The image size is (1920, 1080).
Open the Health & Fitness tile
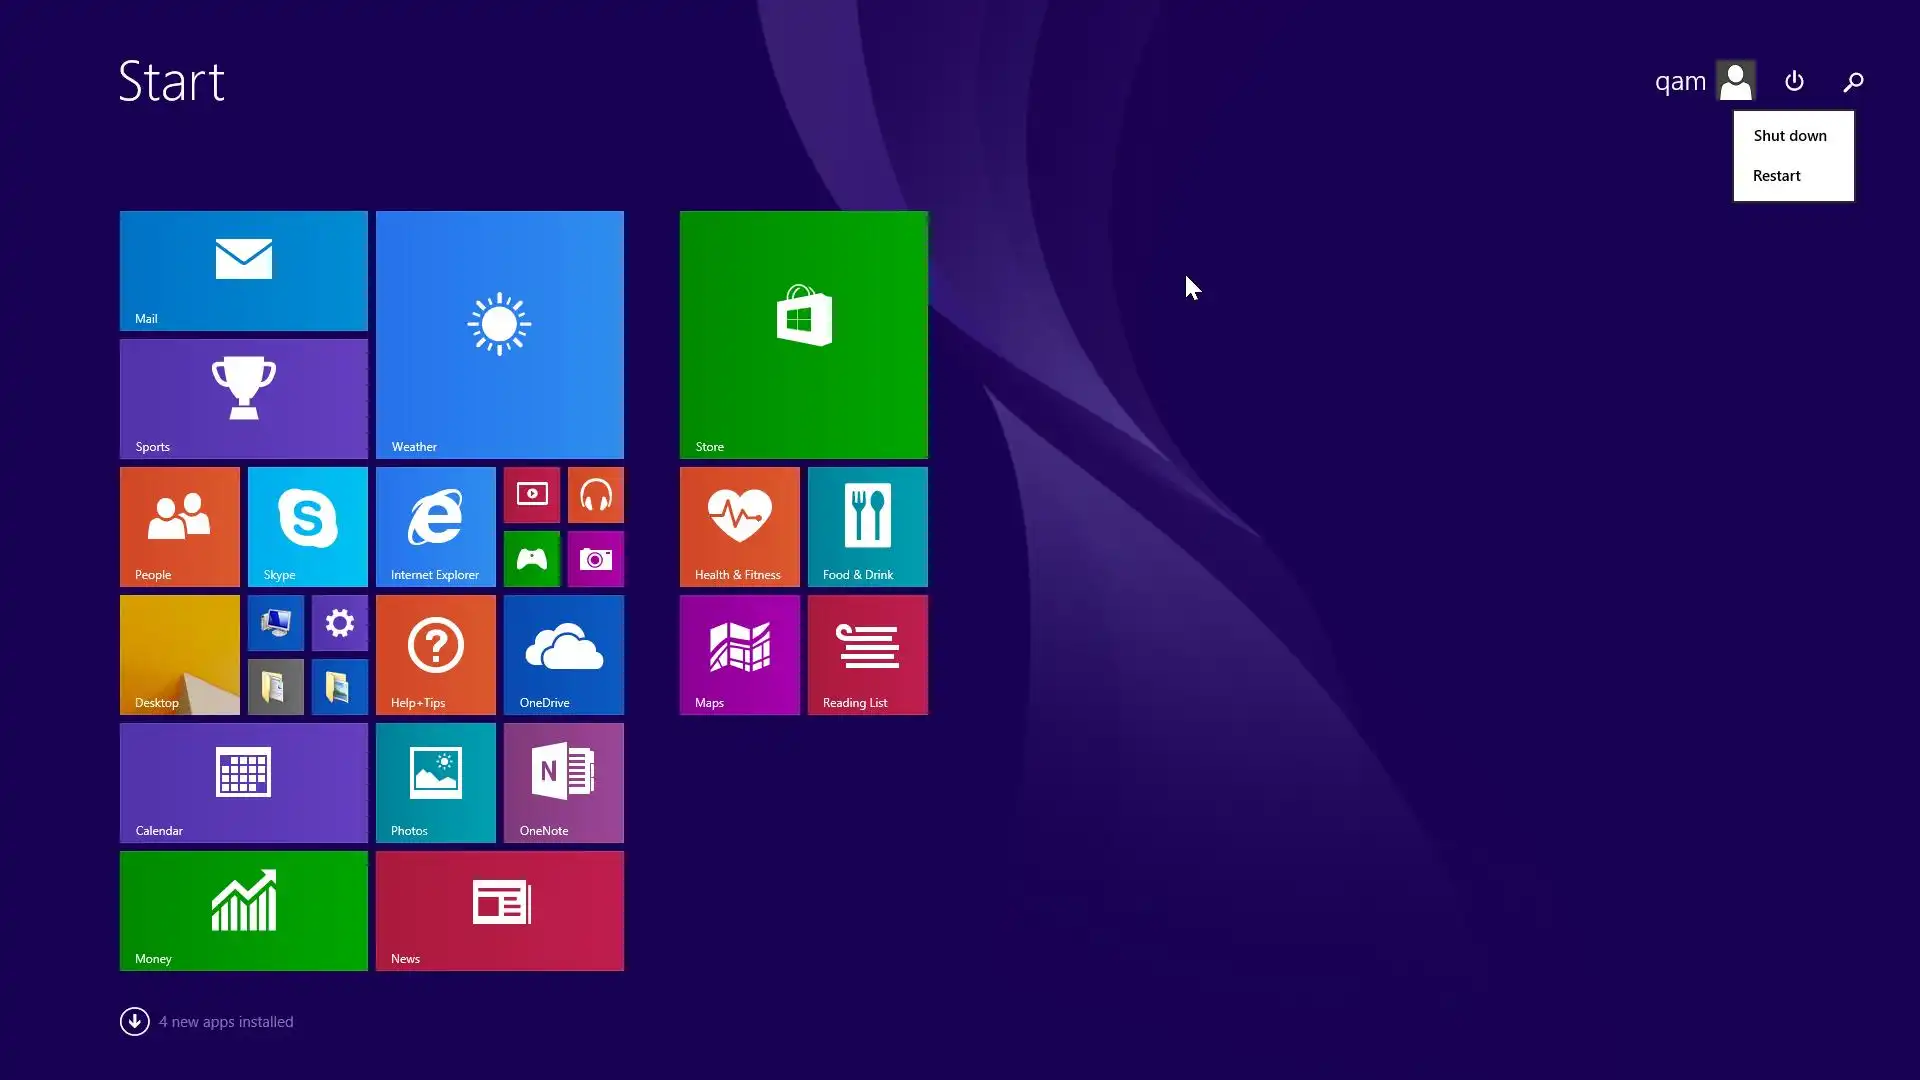click(x=739, y=526)
